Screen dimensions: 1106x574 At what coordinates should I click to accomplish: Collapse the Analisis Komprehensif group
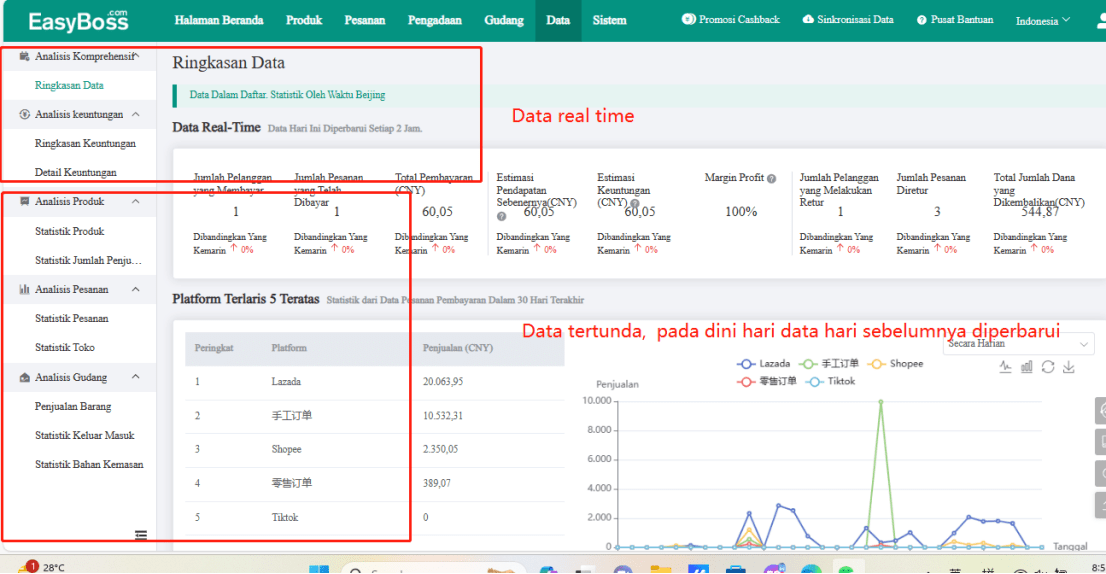click(x=136, y=56)
